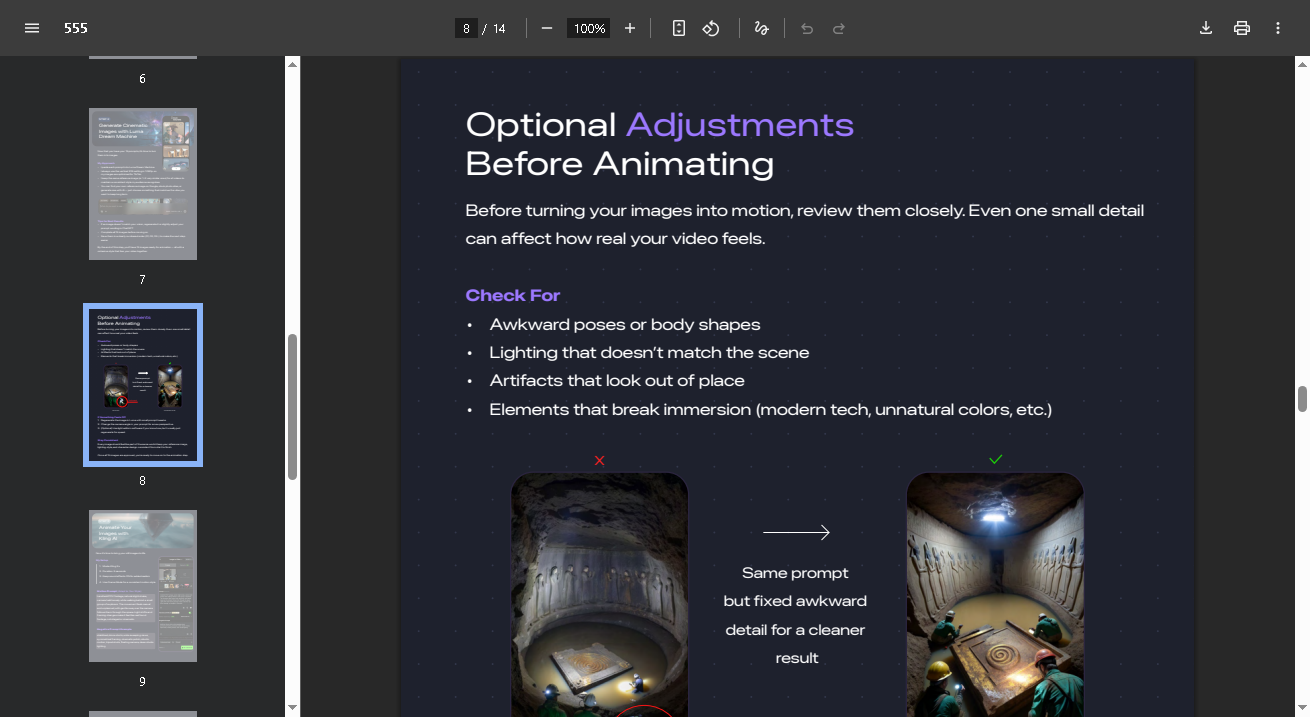Click the thumbnail panel scroll up arrow
The height and width of the screenshot is (717, 1310).
pos(293,65)
